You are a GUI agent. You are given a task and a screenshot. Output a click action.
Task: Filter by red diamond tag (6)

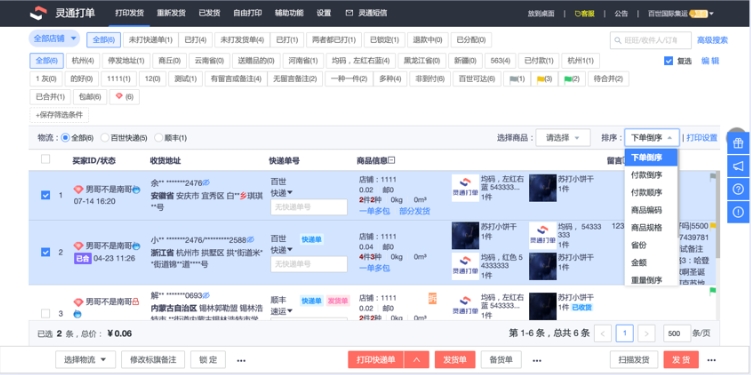point(124,97)
